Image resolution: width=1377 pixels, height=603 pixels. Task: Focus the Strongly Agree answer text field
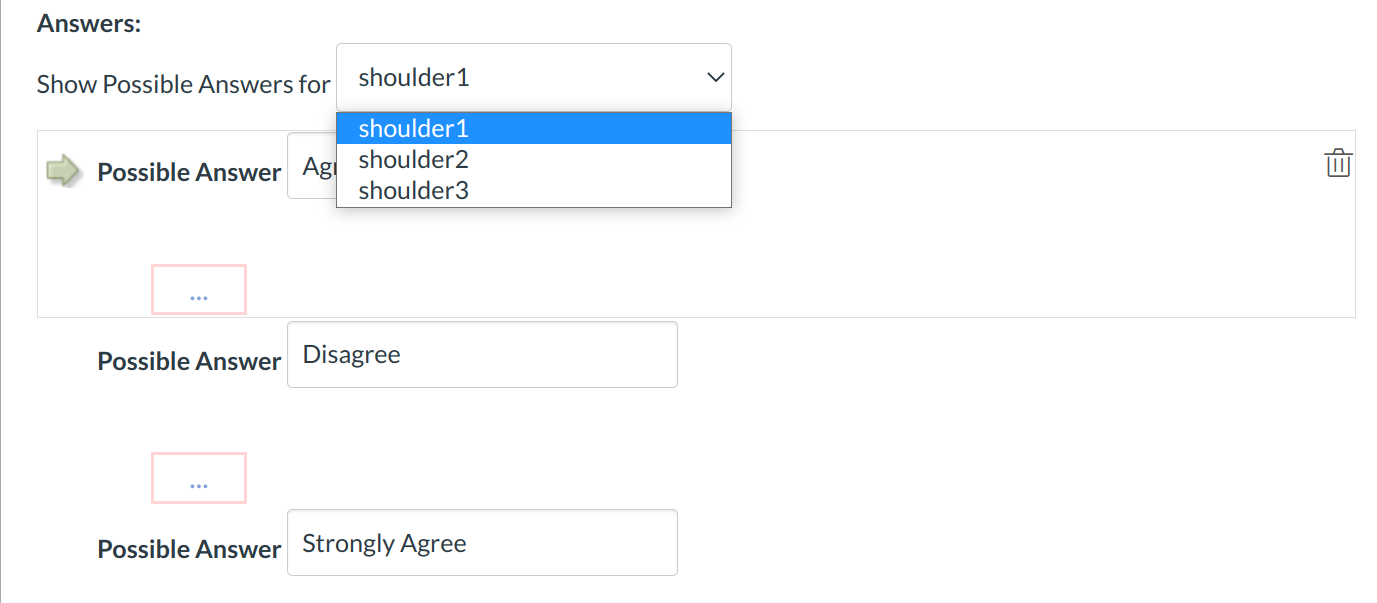(482, 543)
